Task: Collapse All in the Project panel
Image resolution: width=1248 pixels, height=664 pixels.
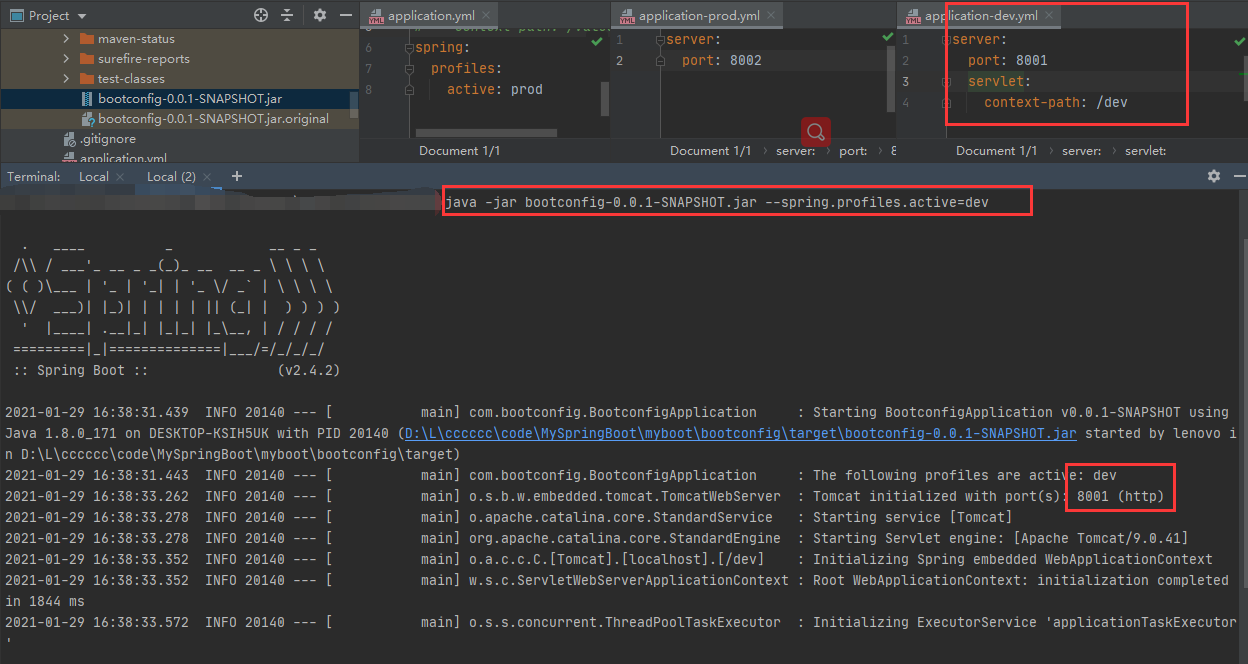Action: coord(288,15)
